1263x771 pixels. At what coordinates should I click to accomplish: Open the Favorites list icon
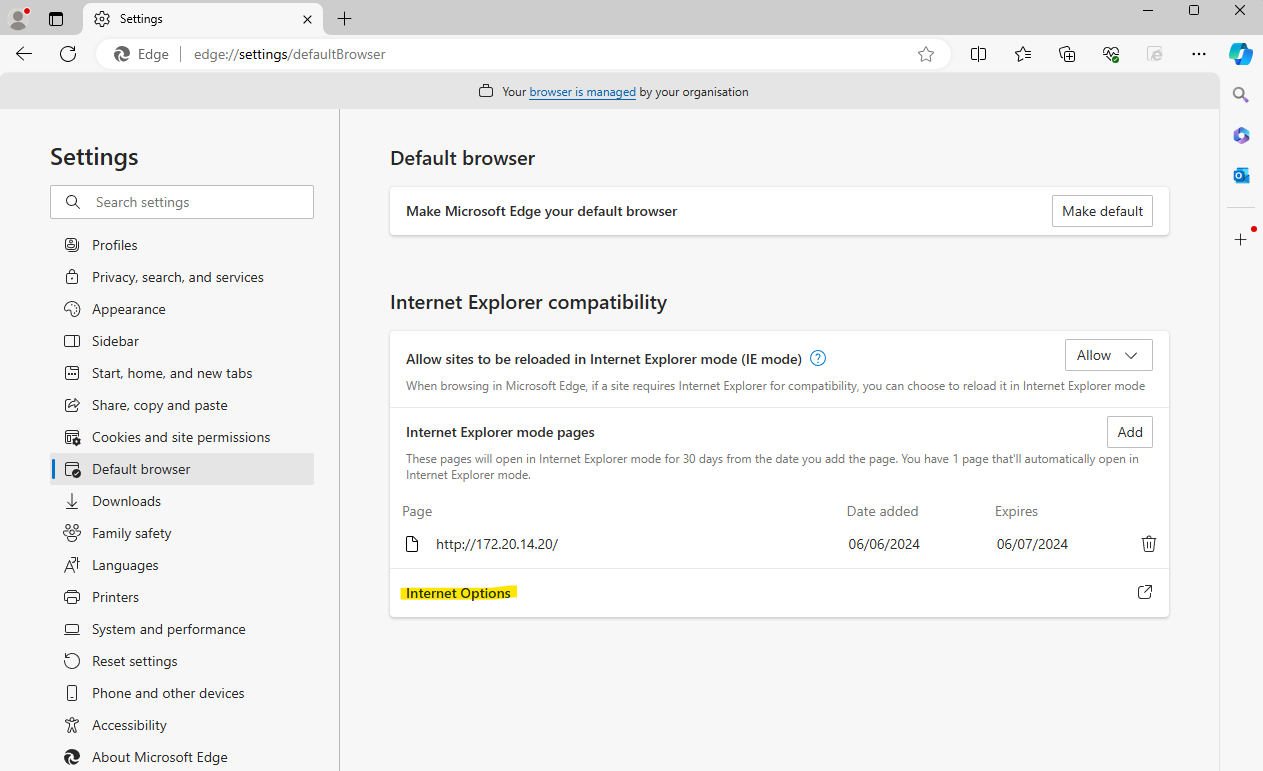(x=1023, y=54)
